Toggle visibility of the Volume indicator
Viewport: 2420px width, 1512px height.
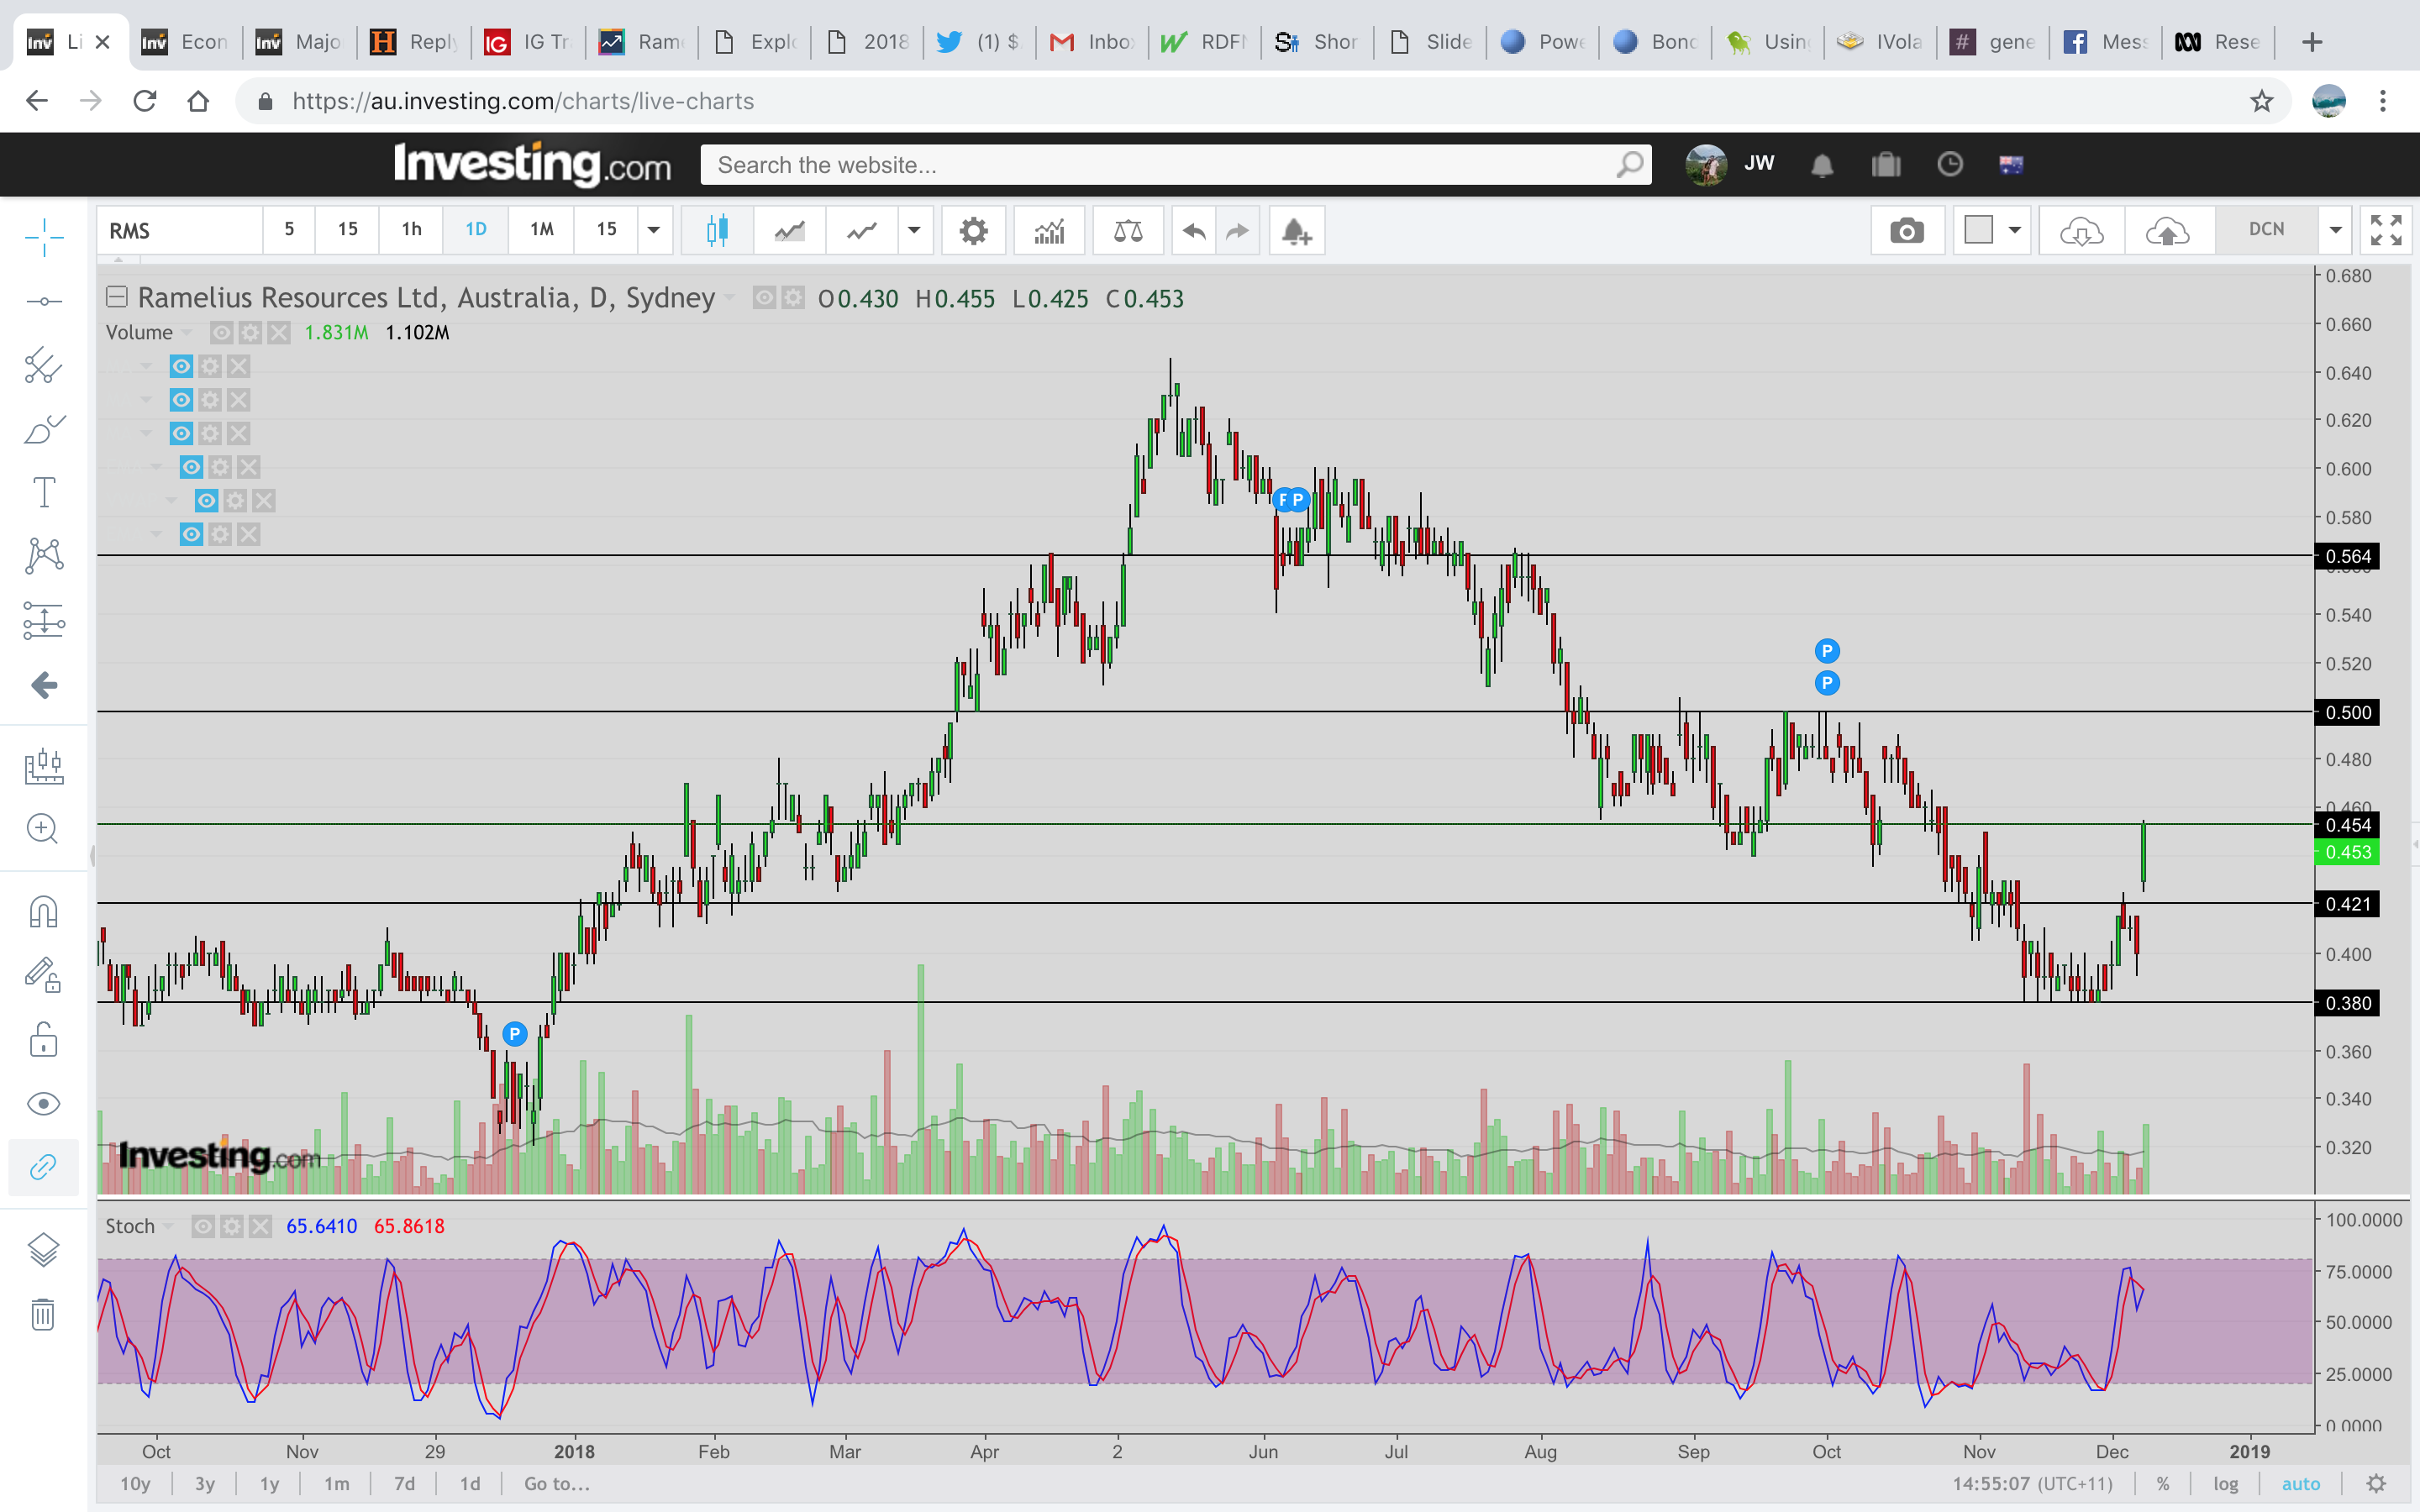[222, 332]
